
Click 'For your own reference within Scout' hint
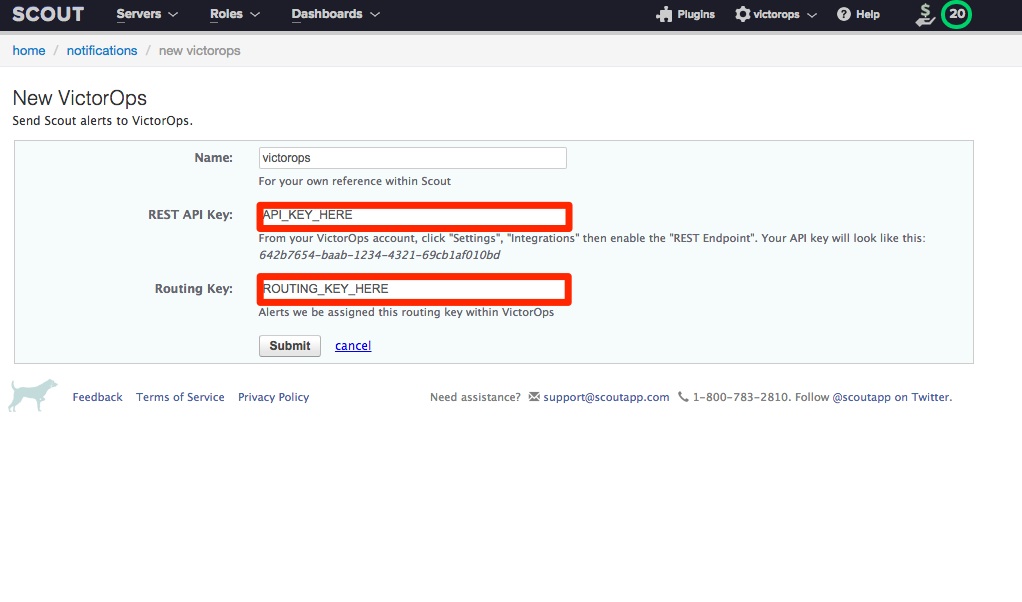coord(355,181)
